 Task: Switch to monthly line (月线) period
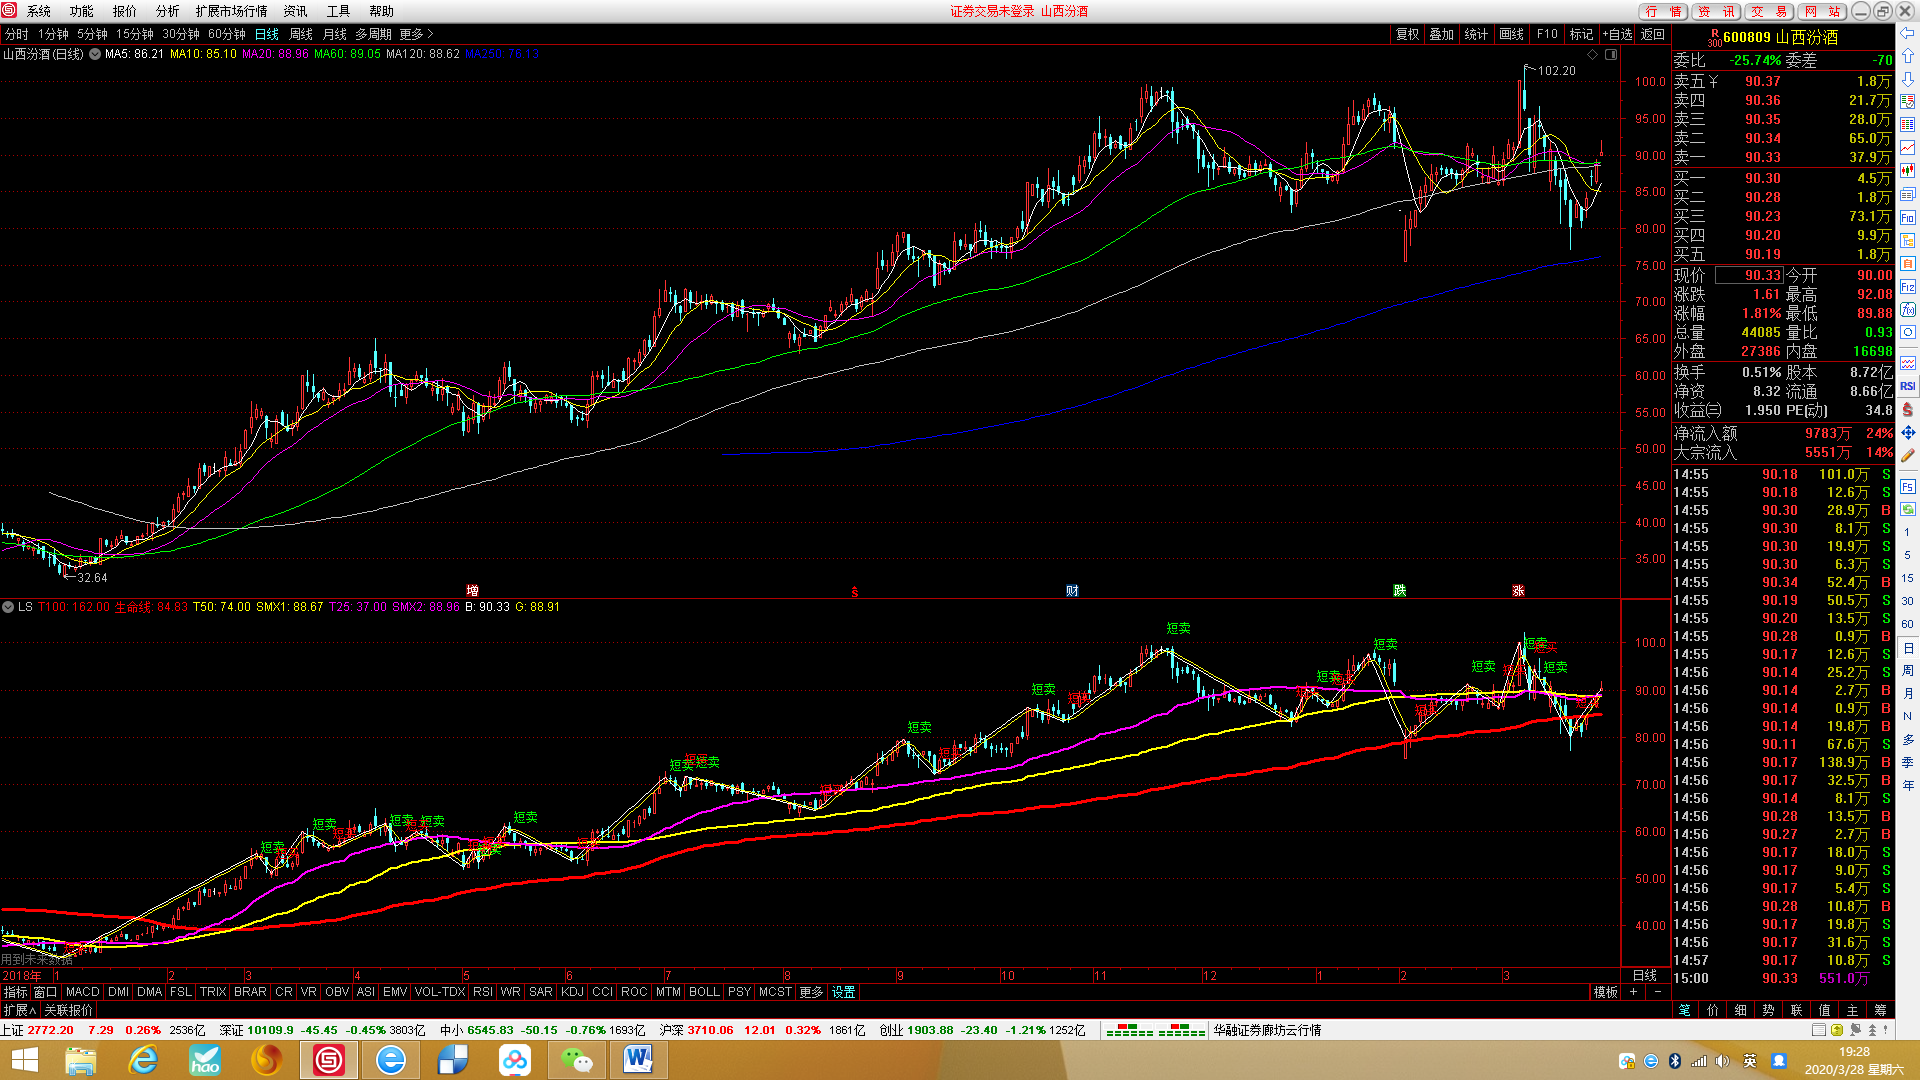(335, 34)
